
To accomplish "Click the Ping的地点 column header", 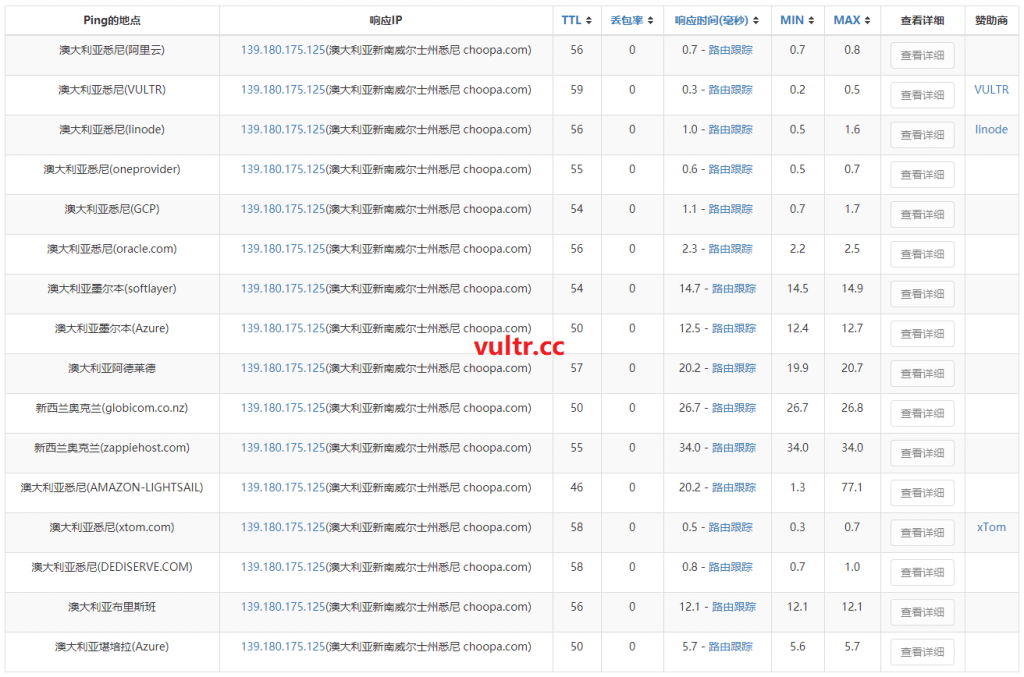I will 112,20.
